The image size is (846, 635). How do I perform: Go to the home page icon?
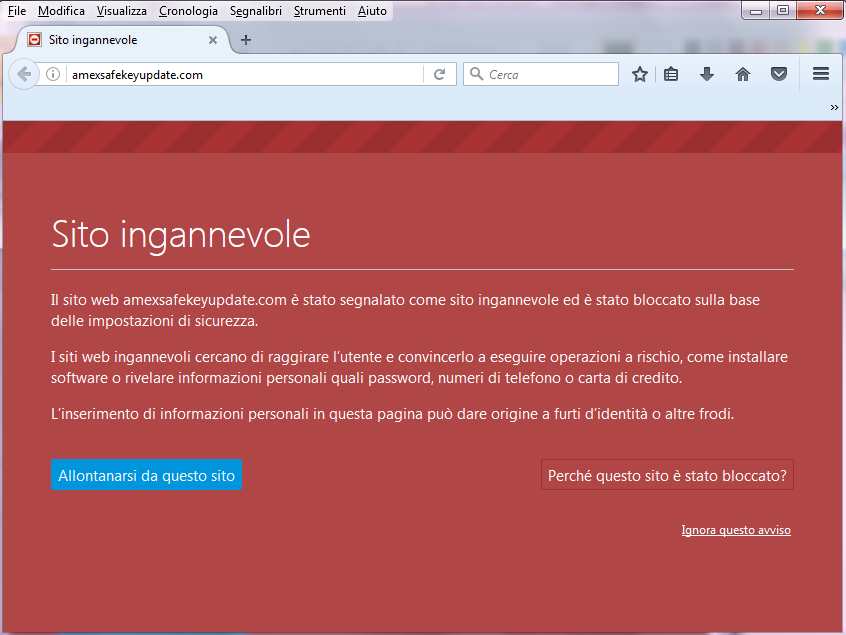tap(743, 74)
